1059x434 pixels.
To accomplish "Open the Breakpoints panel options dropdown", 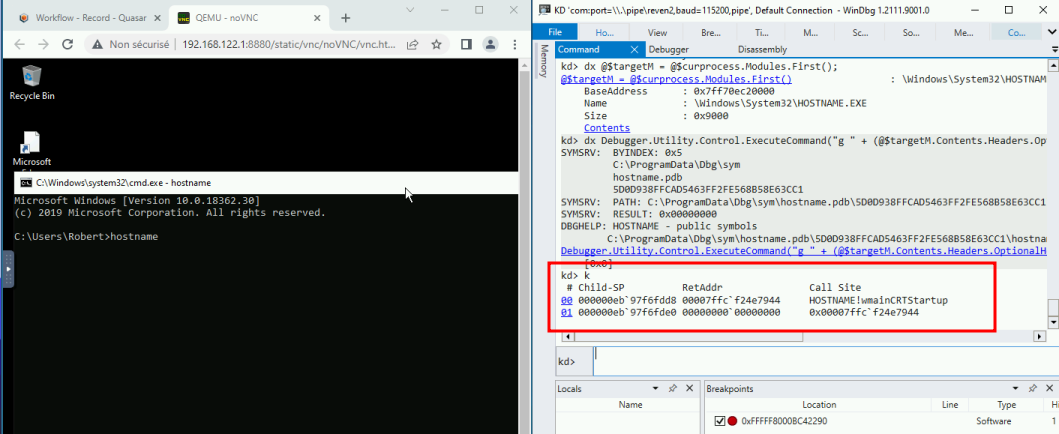I will pyautogui.click(x=1015, y=389).
